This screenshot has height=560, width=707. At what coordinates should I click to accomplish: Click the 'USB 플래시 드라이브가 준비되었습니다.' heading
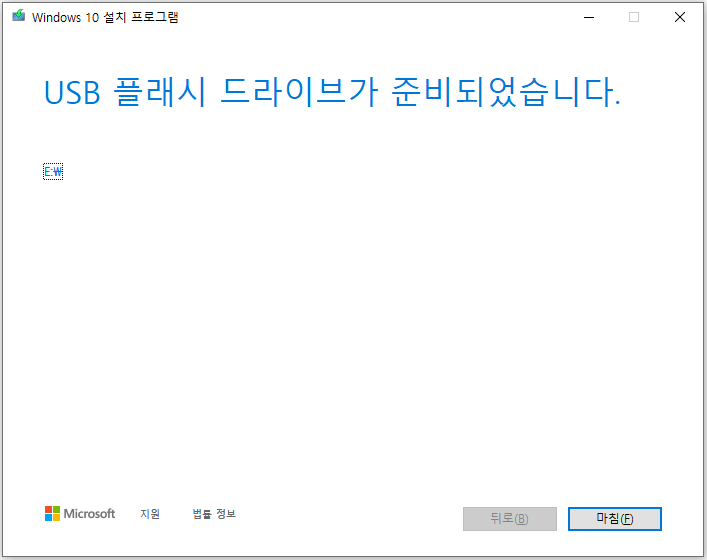pos(332,92)
